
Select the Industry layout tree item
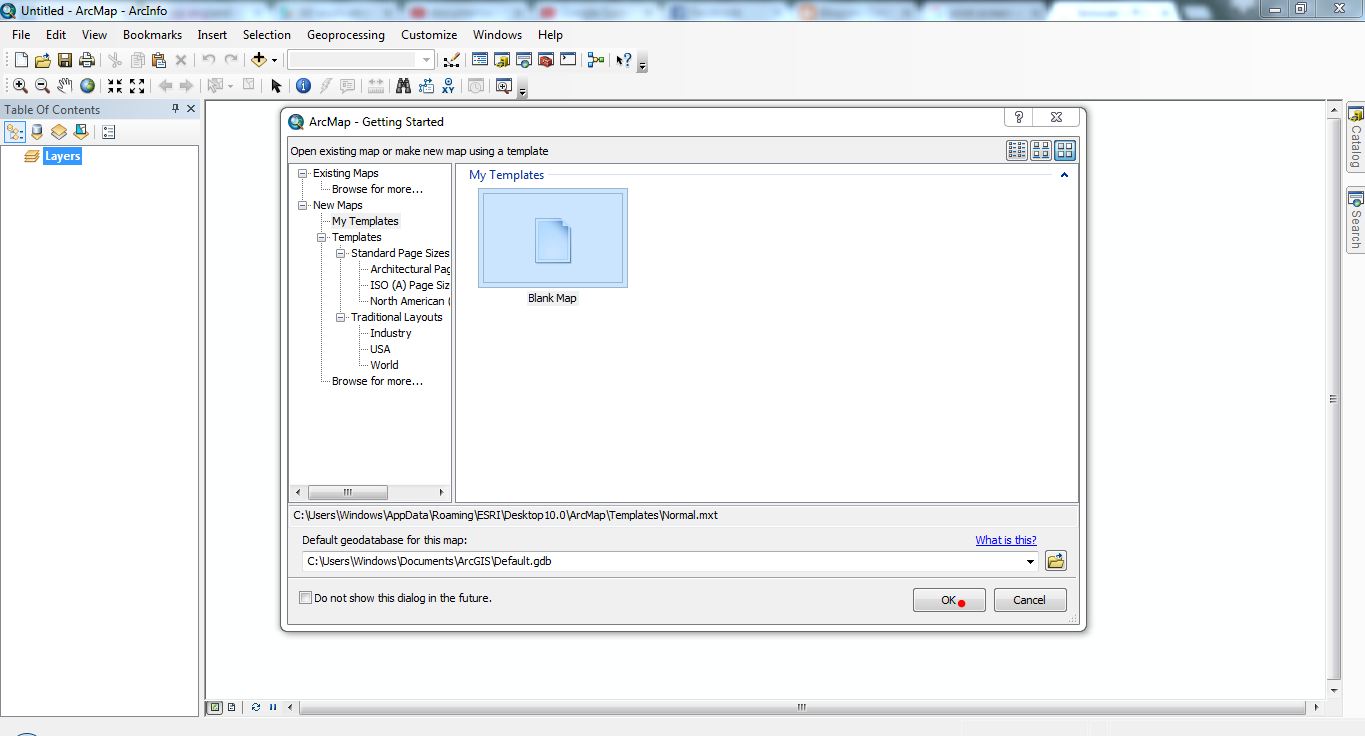(x=391, y=333)
